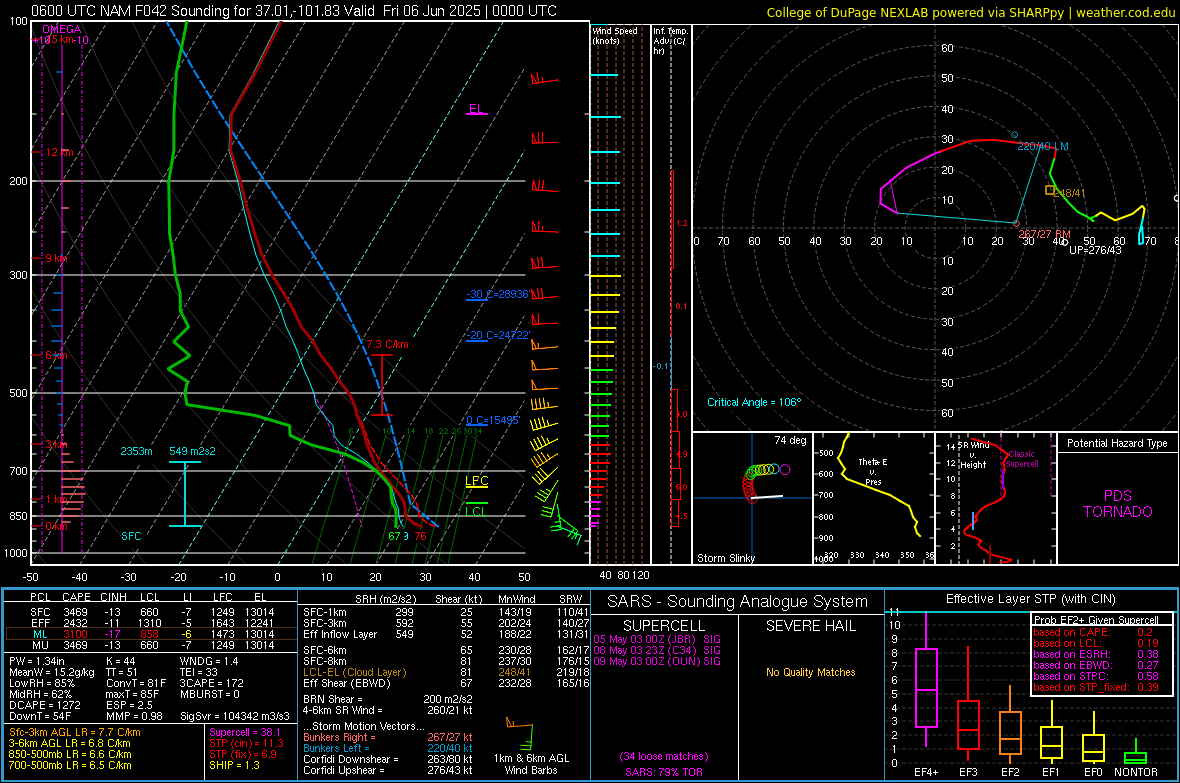Click the SHIP = 1.3 value
The height and width of the screenshot is (783, 1180).
click(234, 765)
